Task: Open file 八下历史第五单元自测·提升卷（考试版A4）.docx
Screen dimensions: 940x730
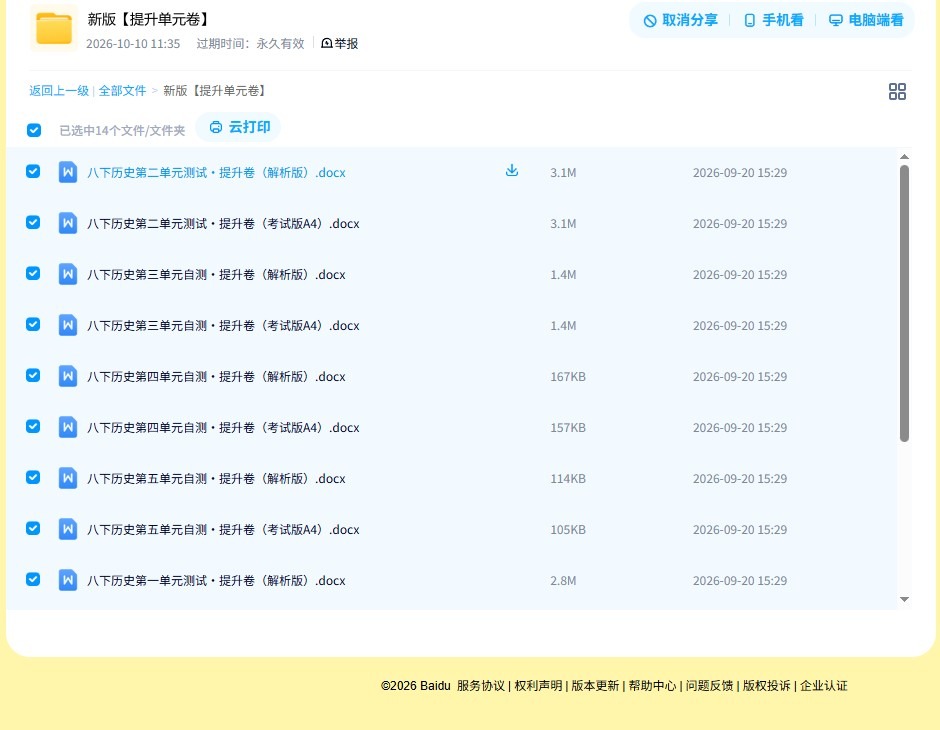Action: click(x=223, y=529)
